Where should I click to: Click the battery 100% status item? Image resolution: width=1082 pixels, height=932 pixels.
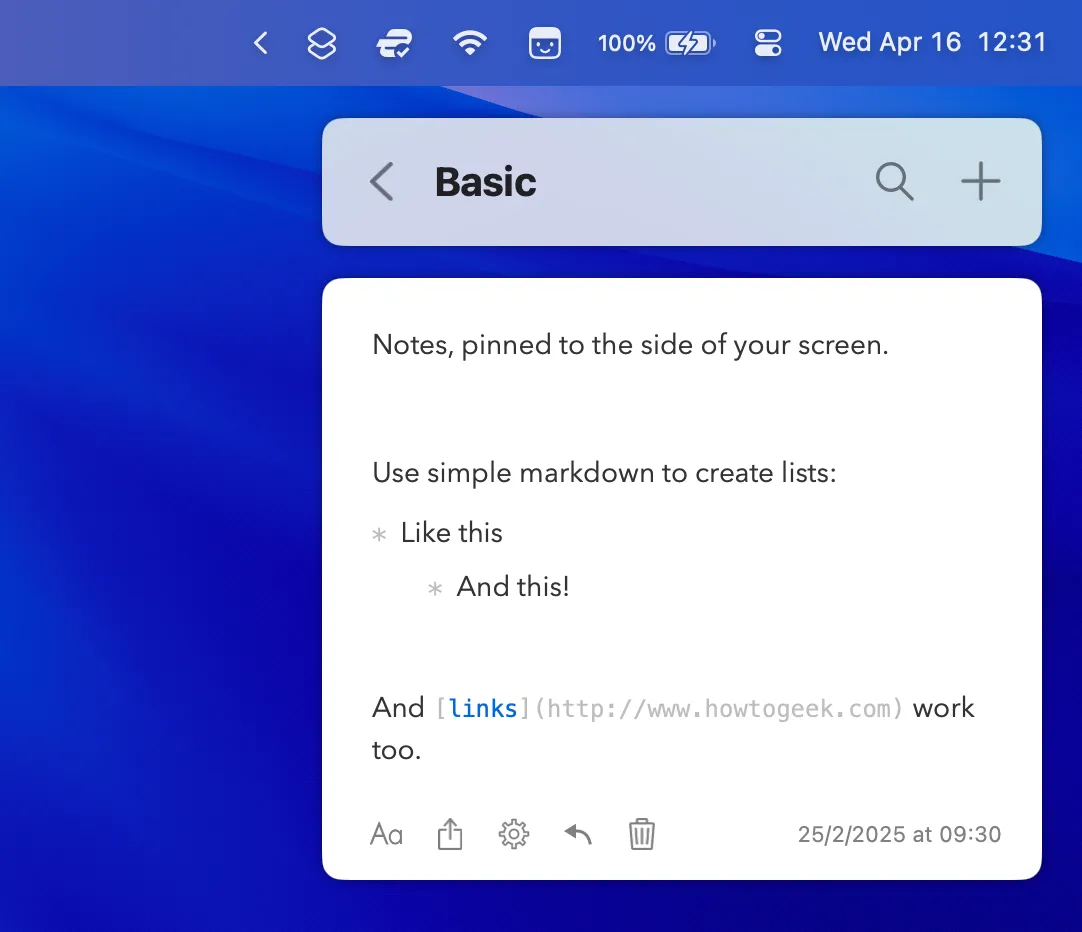(x=655, y=43)
